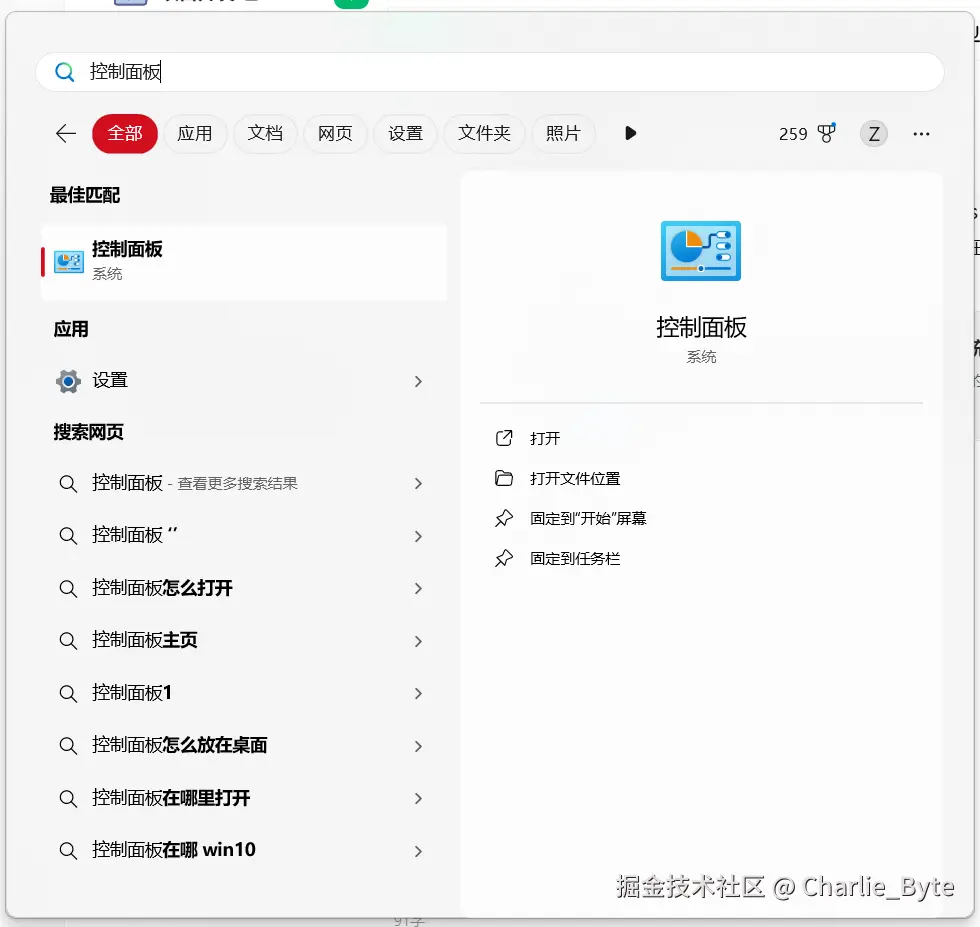Image resolution: width=980 pixels, height=927 pixels.
Task: Open the Z account avatar
Action: click(x=873, y=134)
